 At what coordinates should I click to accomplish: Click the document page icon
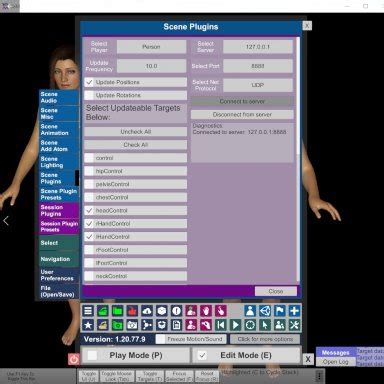pyautogui.click(x=176, y=325)
